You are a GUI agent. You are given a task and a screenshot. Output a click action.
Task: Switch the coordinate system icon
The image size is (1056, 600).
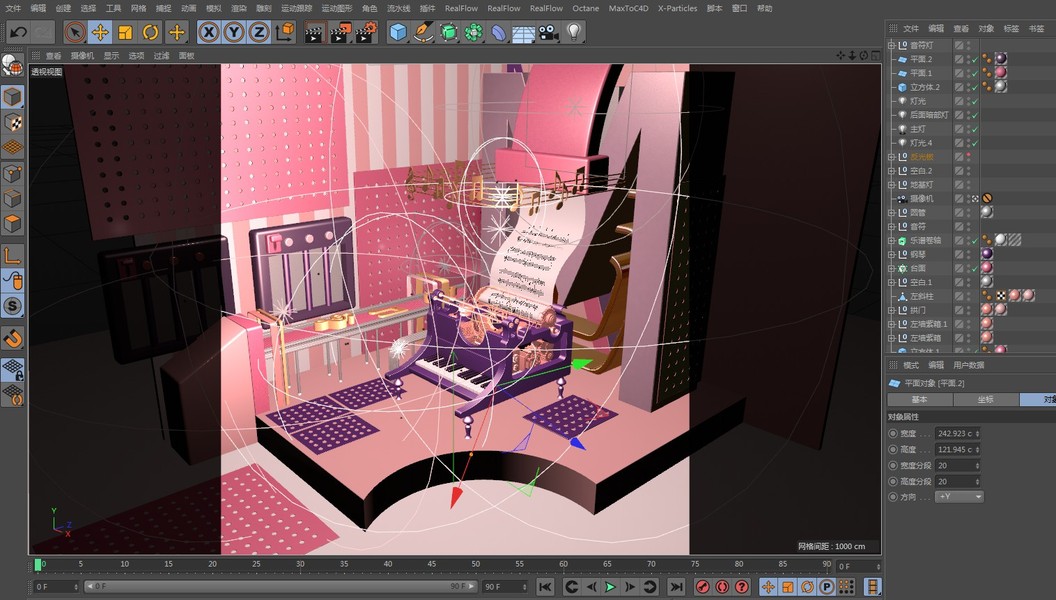(x=285, y=32)
